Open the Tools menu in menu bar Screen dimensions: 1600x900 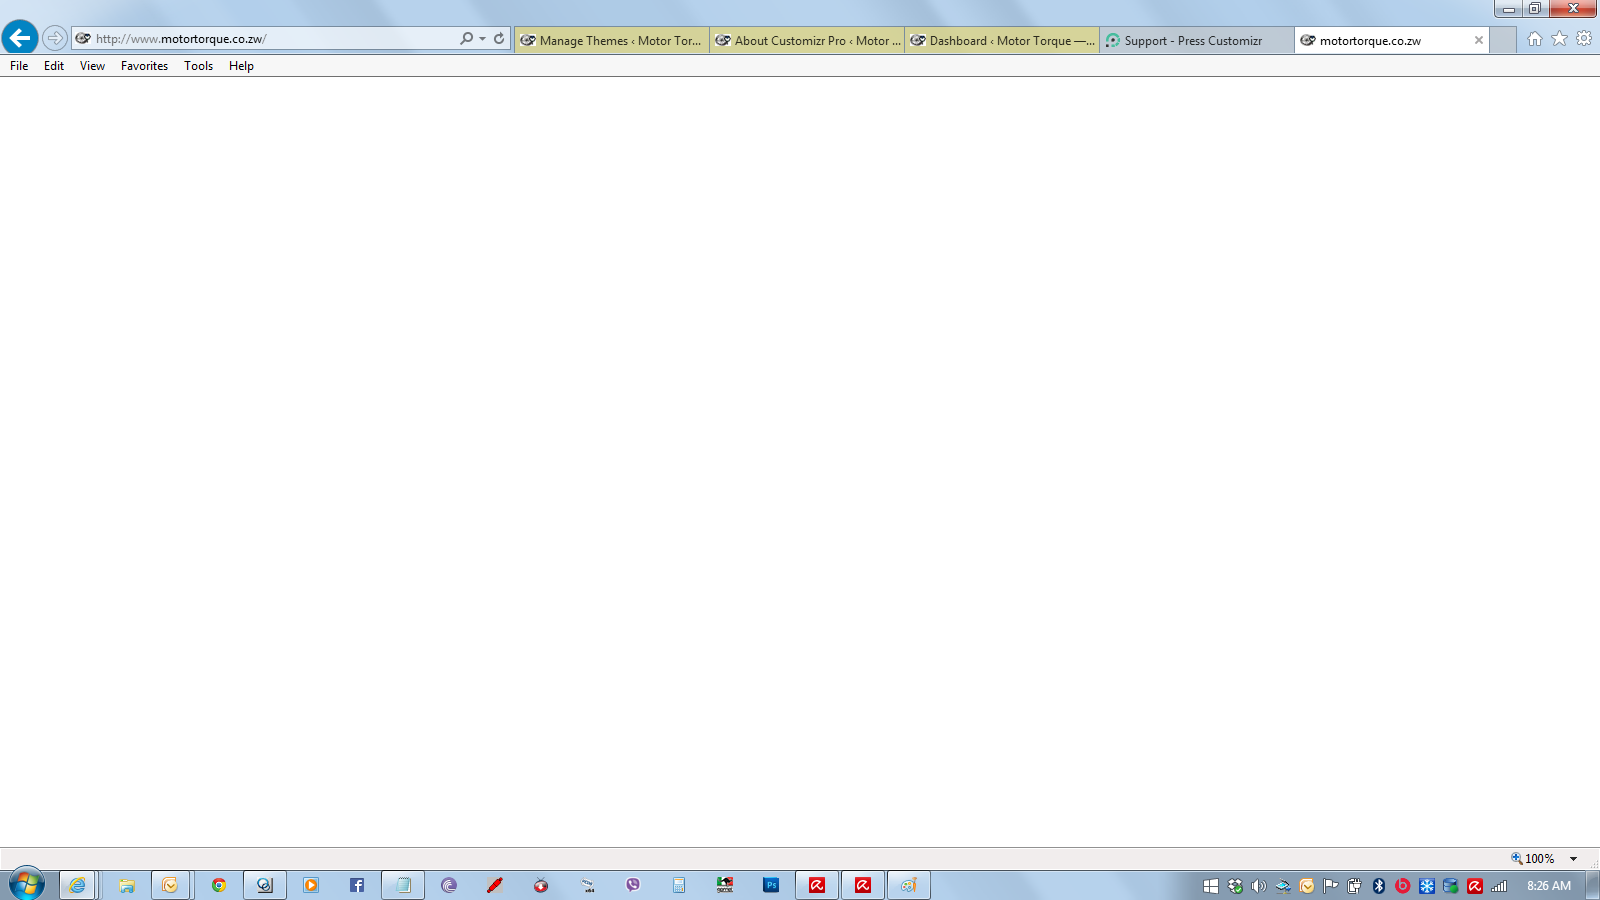(198, 66)
